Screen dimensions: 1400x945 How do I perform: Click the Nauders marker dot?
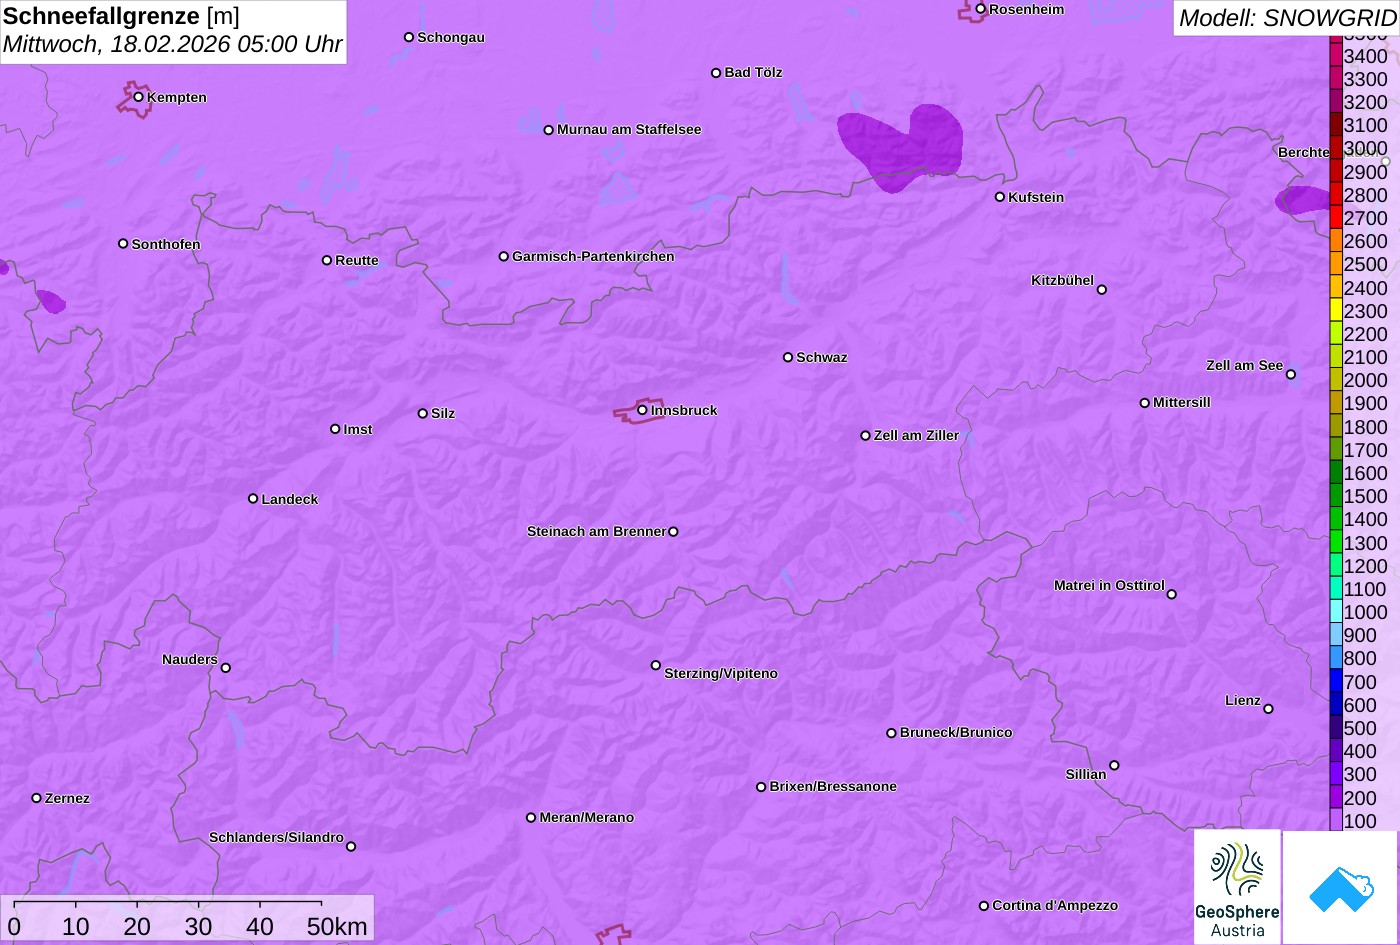(225, 668)
